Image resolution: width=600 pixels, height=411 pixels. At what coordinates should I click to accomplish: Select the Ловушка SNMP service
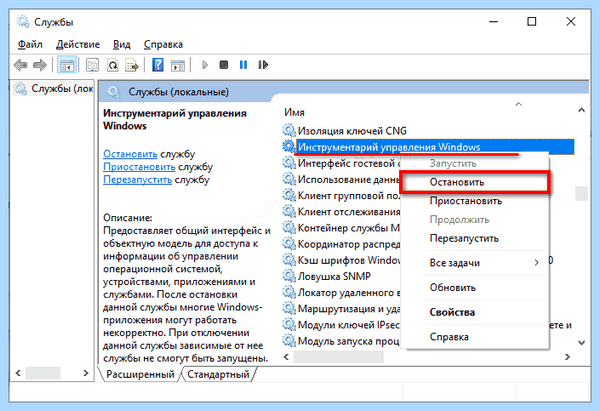334,276
